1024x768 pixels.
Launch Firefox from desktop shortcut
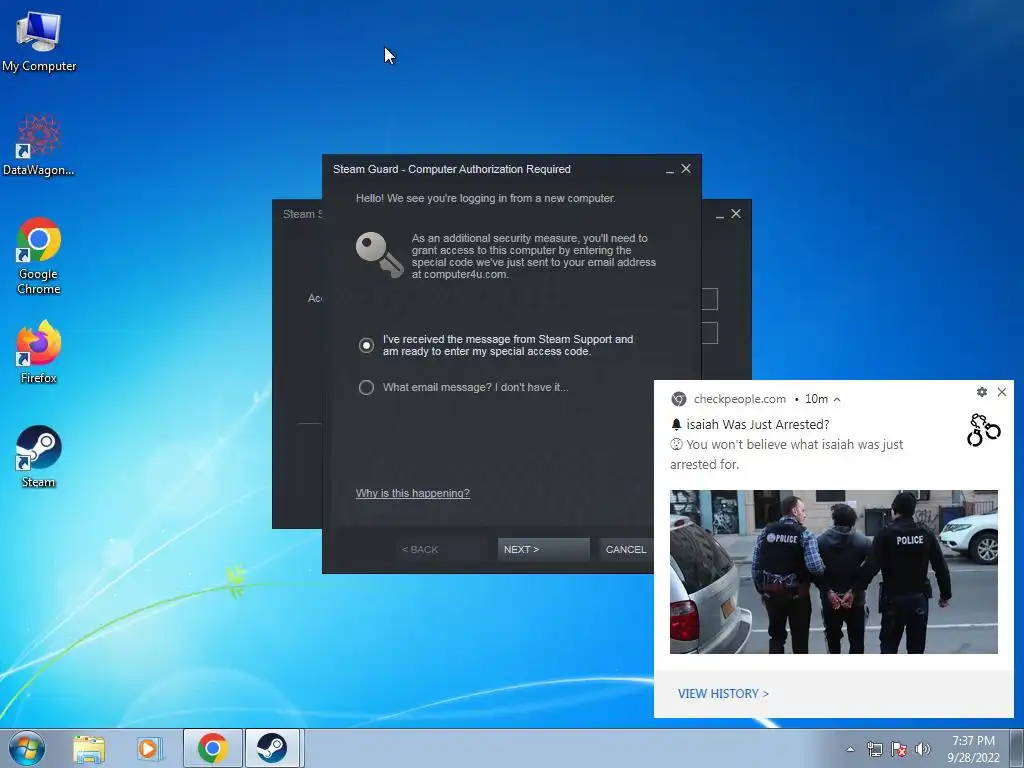tap(39, 352)
